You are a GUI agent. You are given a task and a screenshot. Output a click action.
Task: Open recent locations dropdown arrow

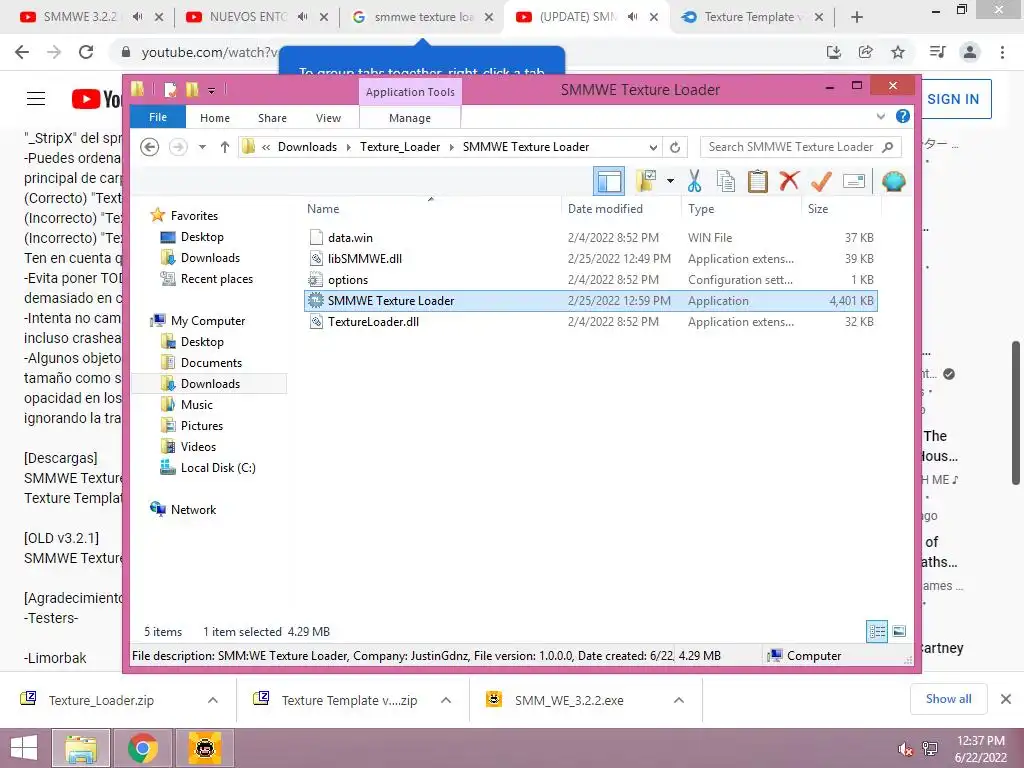pos(202,147)
